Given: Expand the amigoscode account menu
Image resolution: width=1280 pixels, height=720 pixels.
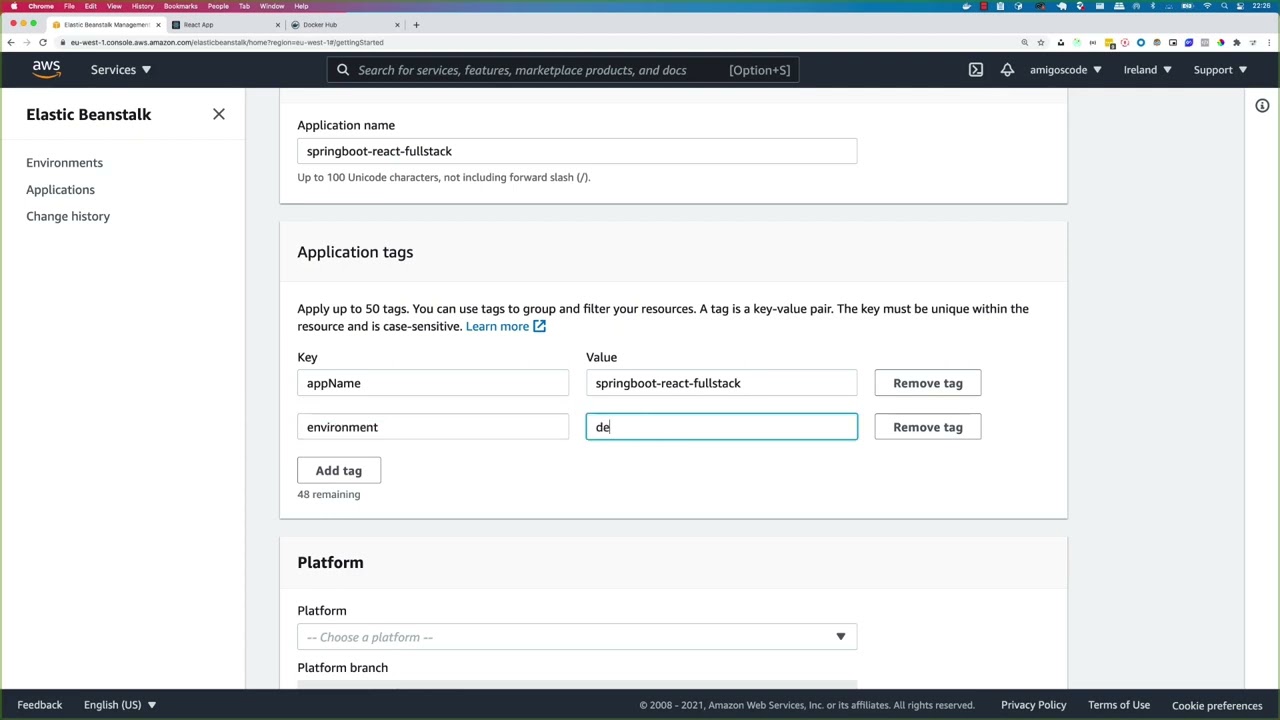Looking at the screenshot, I should 1066,70.
